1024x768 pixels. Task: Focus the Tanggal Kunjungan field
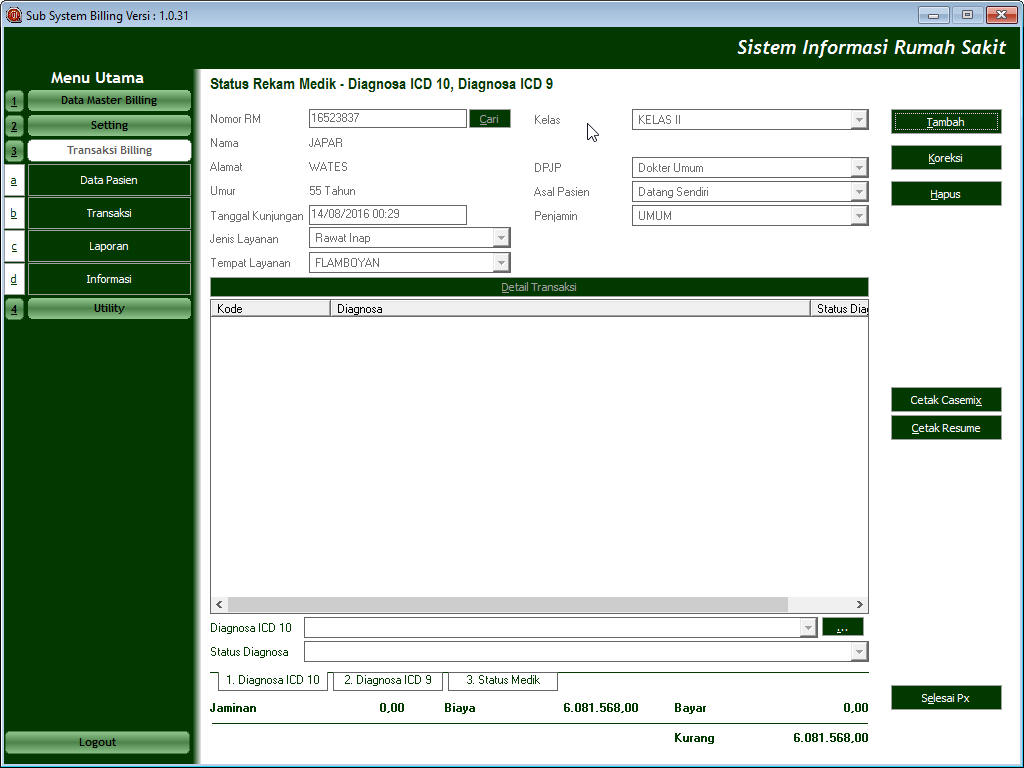coord(387,214)
